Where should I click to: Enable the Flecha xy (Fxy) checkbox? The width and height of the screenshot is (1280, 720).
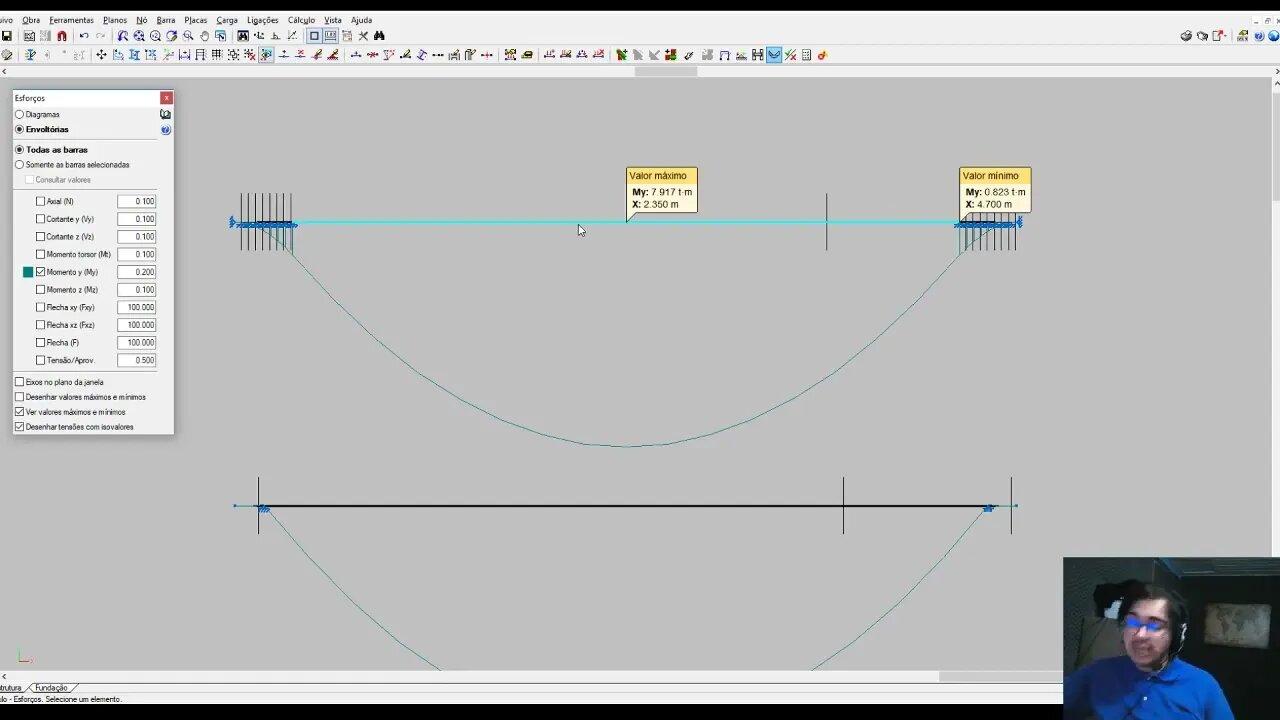click(40, 307)
